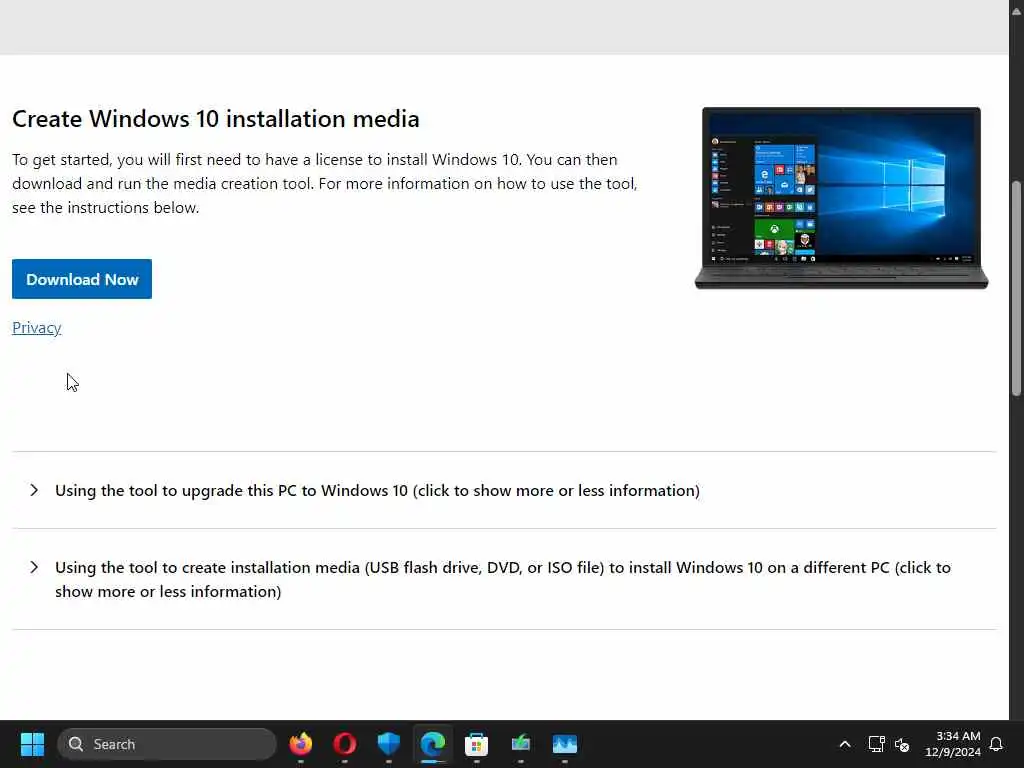Click 'Create Windows 10 installation media' heading

[x=216, y=119]
